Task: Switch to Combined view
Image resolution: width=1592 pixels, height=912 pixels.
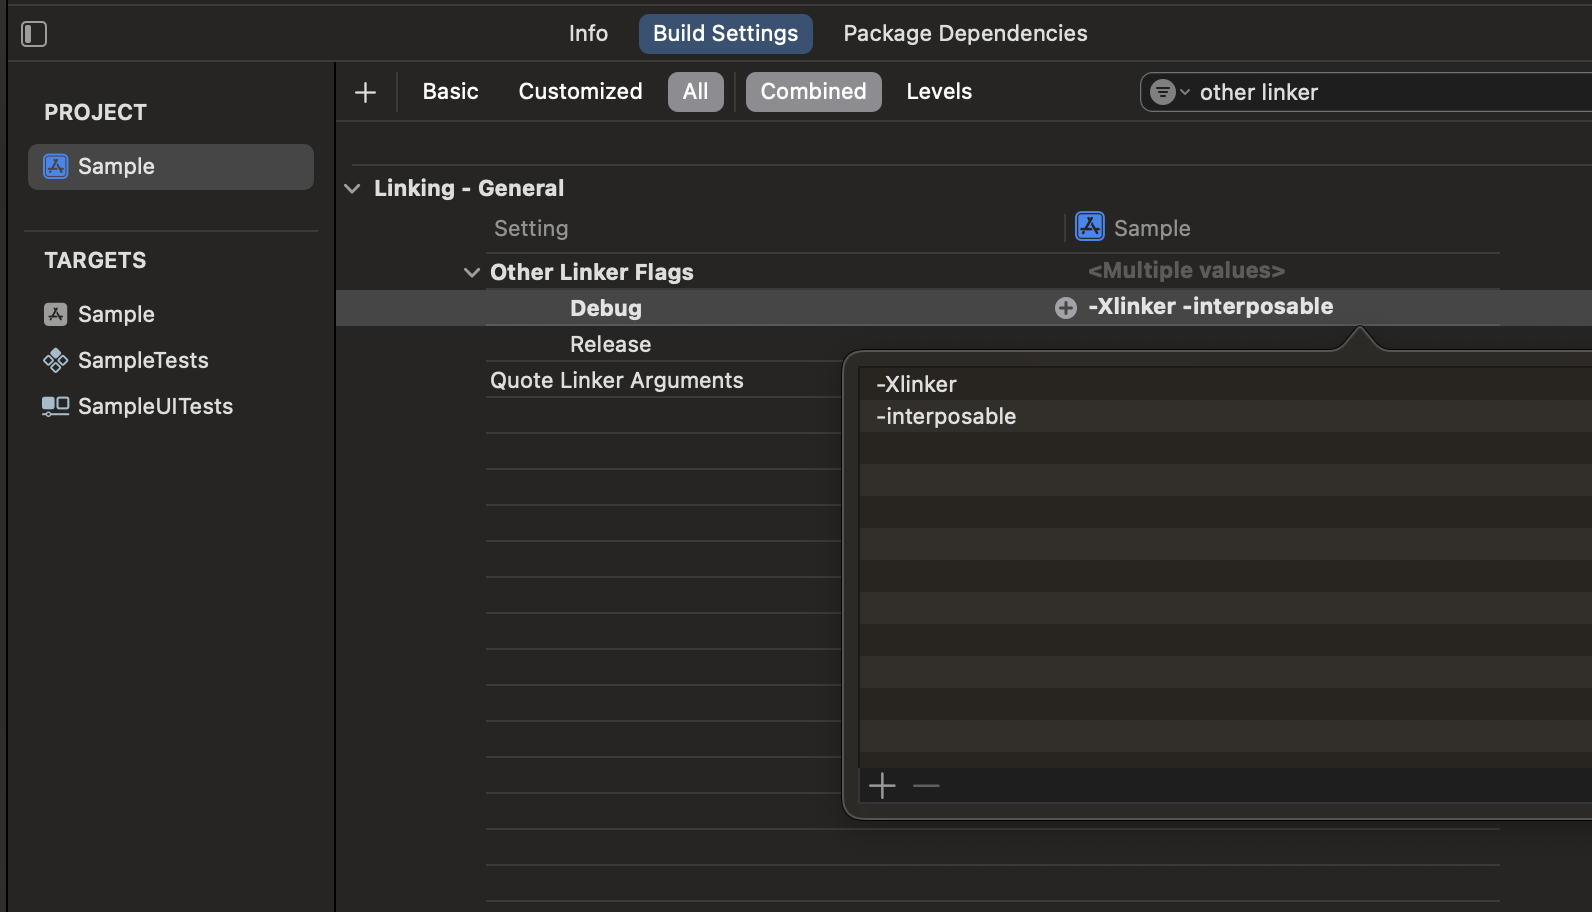Action: coord(813,91)
